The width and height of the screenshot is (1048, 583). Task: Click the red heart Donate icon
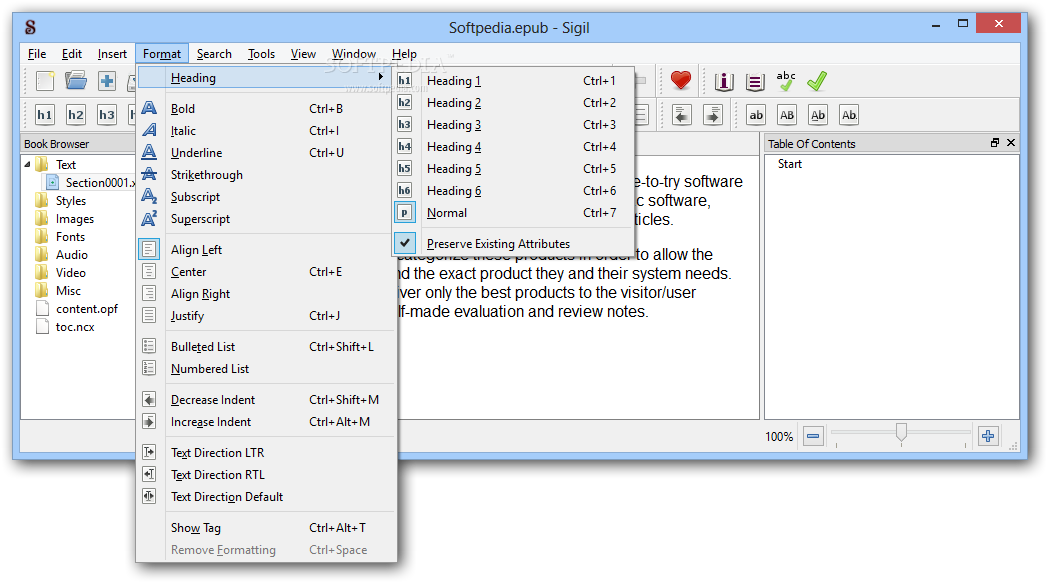point(681,81)
